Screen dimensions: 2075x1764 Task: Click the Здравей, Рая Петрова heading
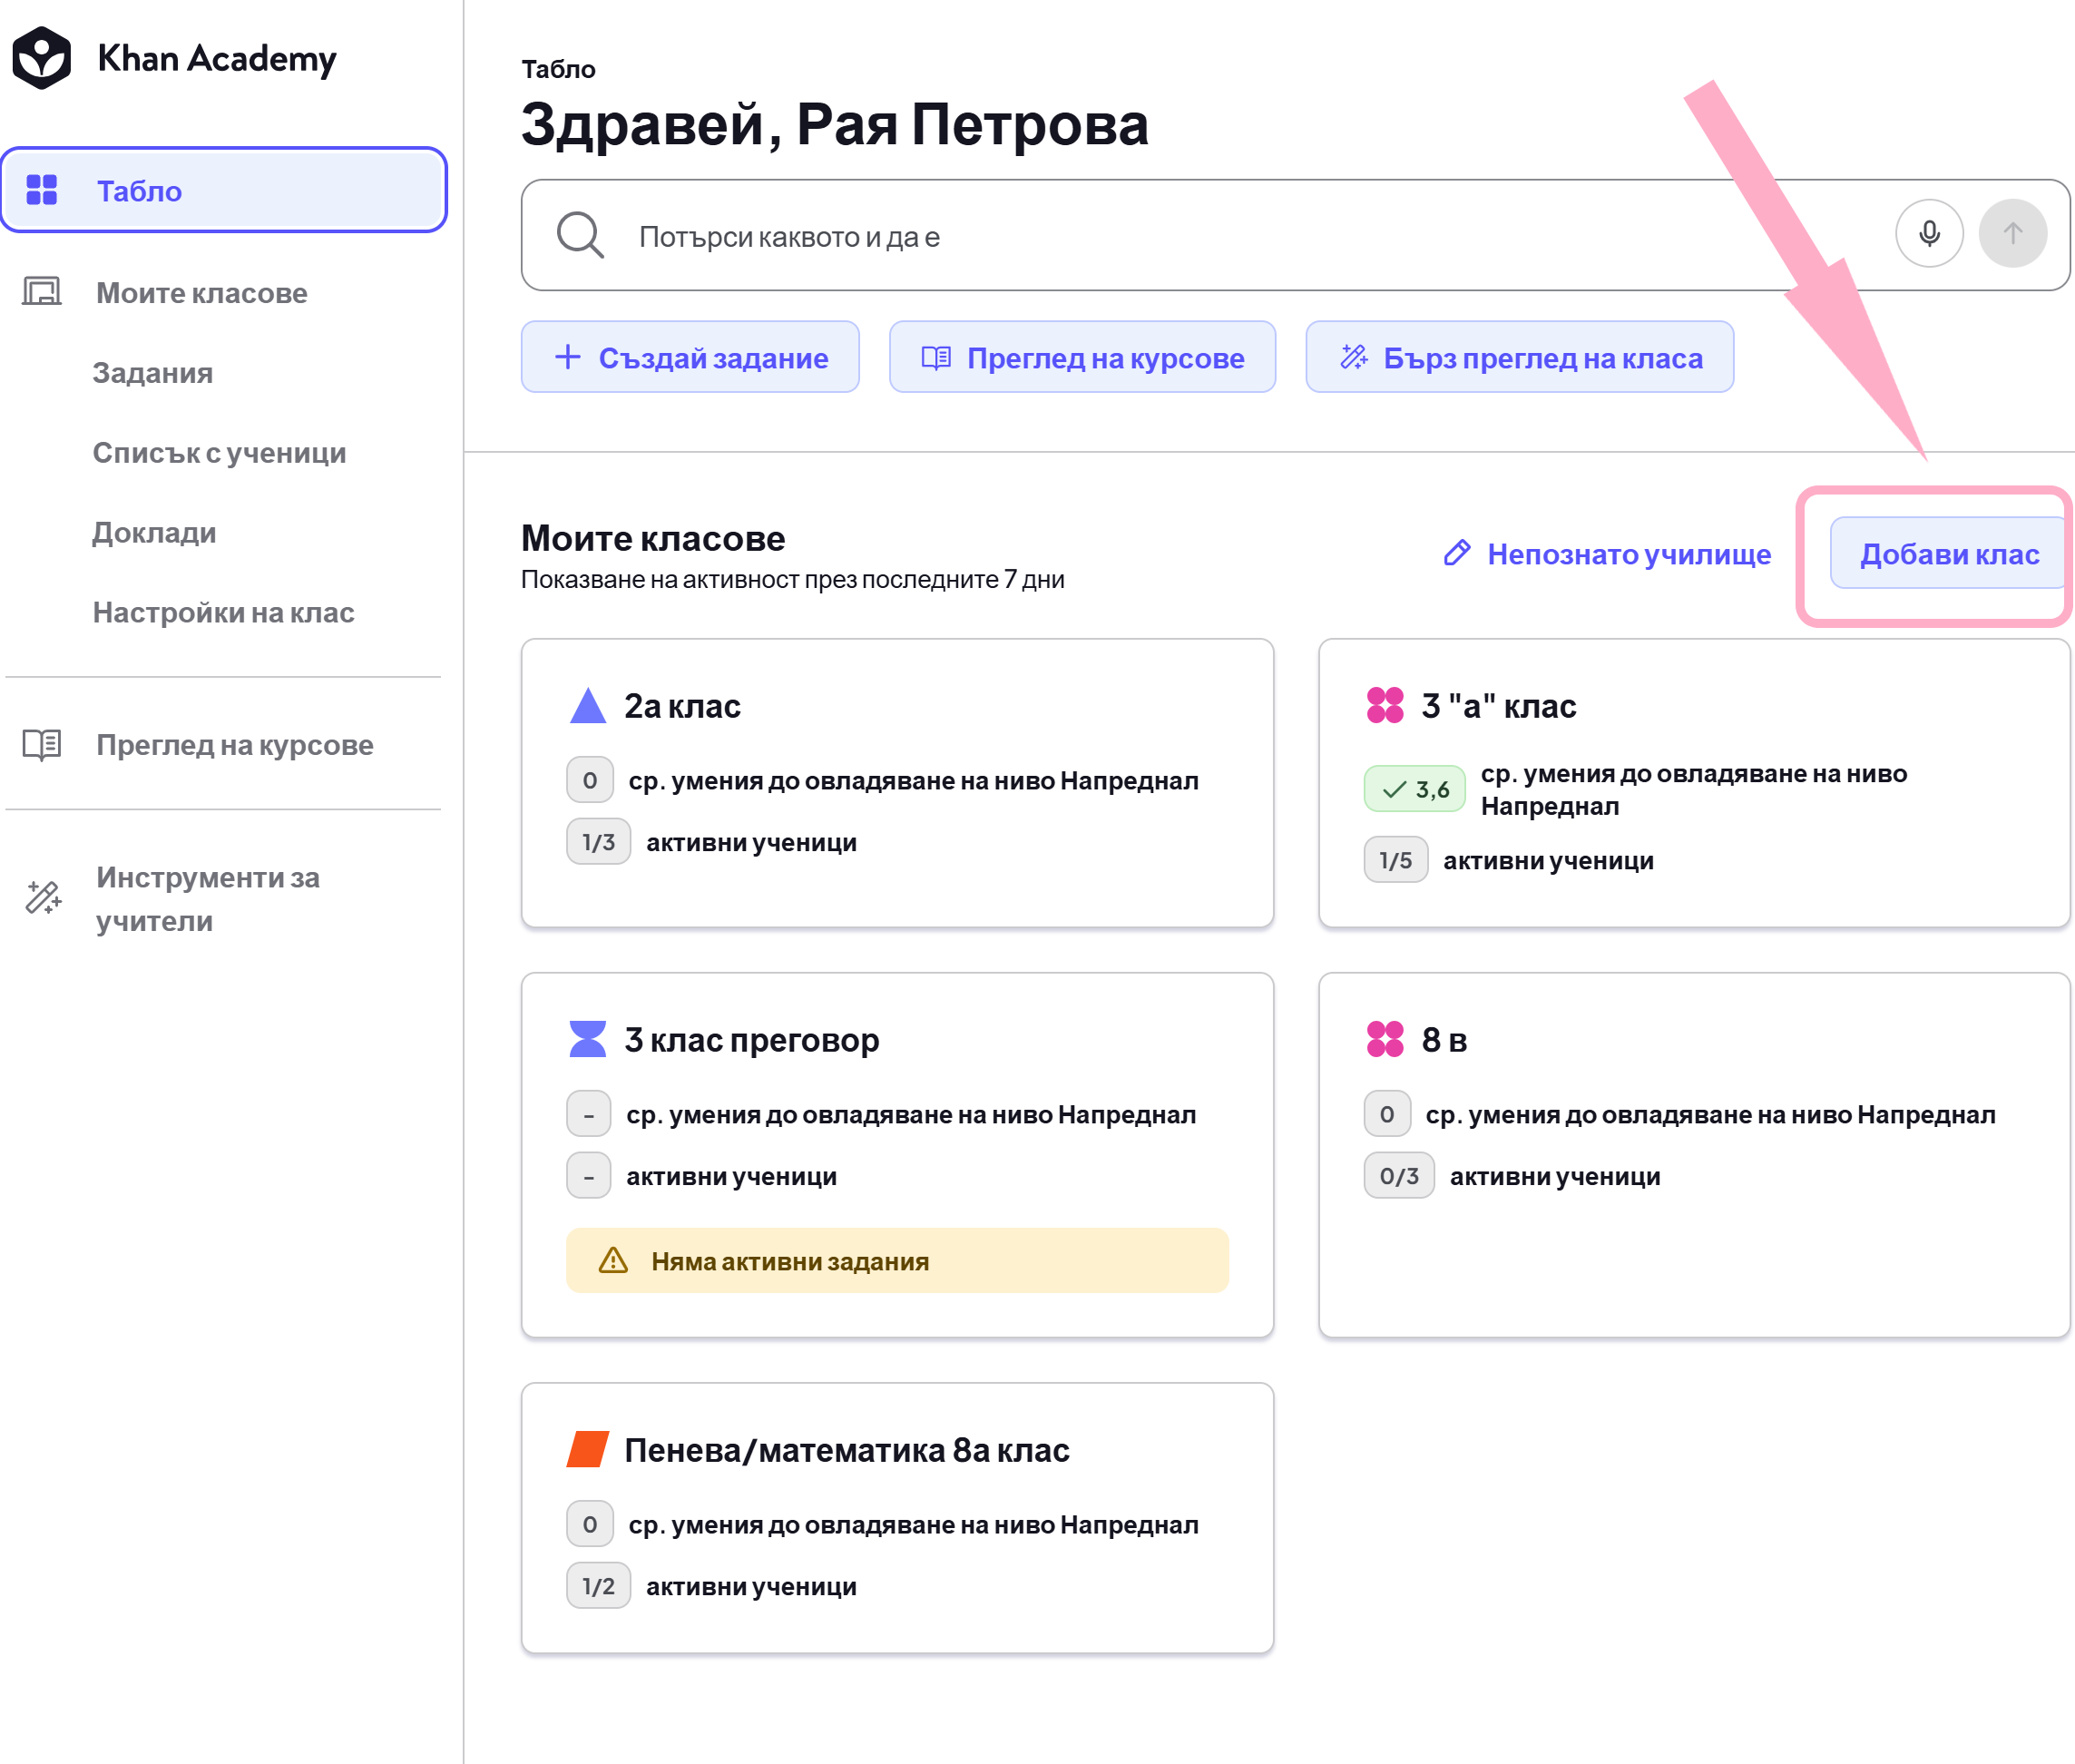coord(834,125)
